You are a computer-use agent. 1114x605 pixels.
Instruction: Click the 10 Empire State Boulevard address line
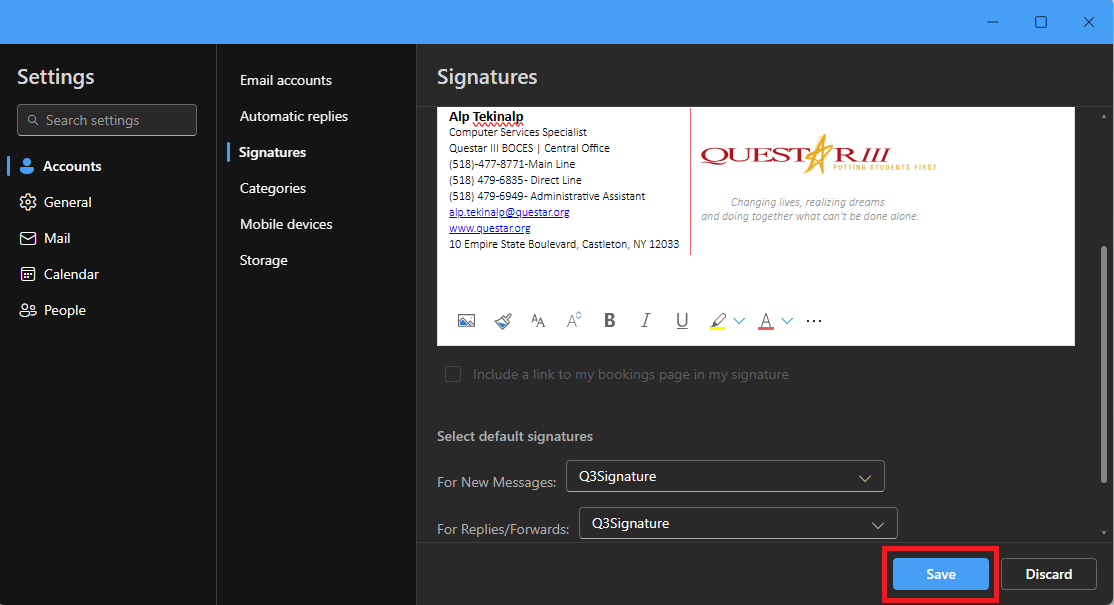(564, 244)
